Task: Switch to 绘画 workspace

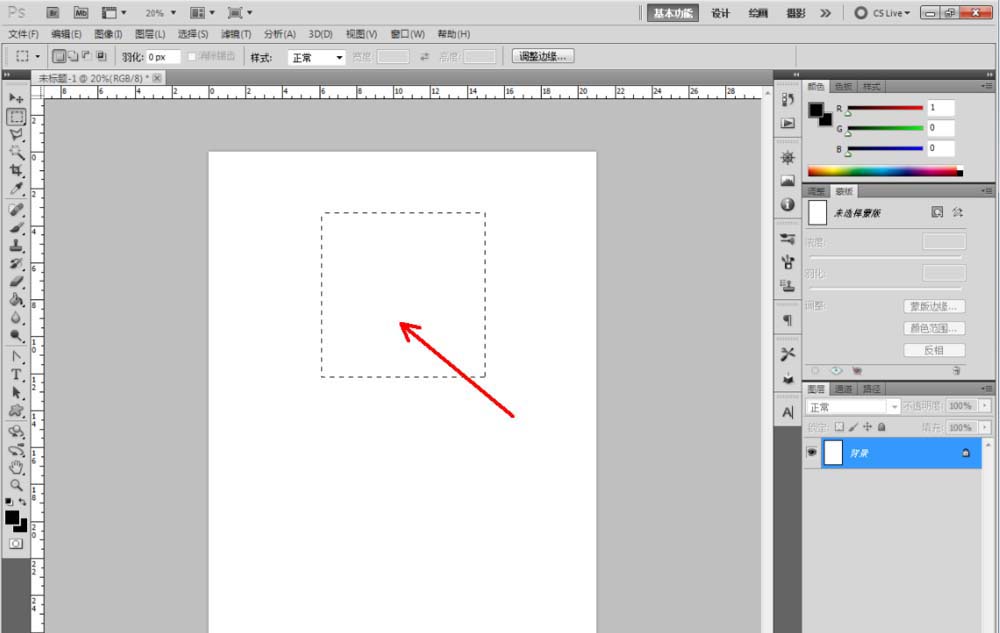Action: pyautogui.click(x=758, y=13)
